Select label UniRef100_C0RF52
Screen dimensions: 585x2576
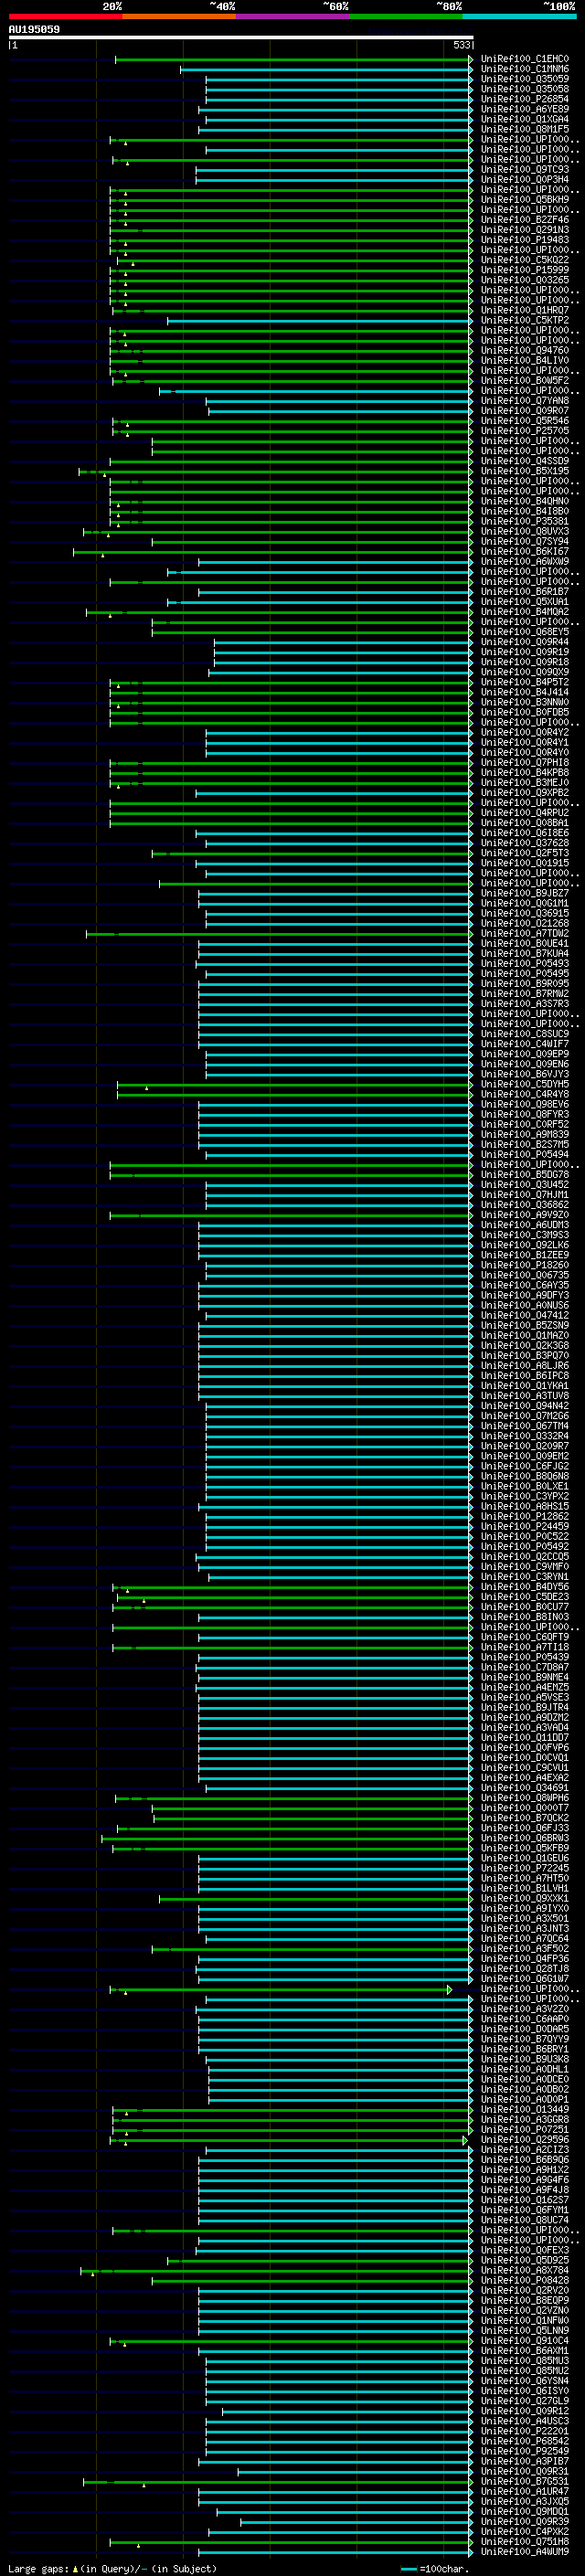click(x=524, y=1124)
